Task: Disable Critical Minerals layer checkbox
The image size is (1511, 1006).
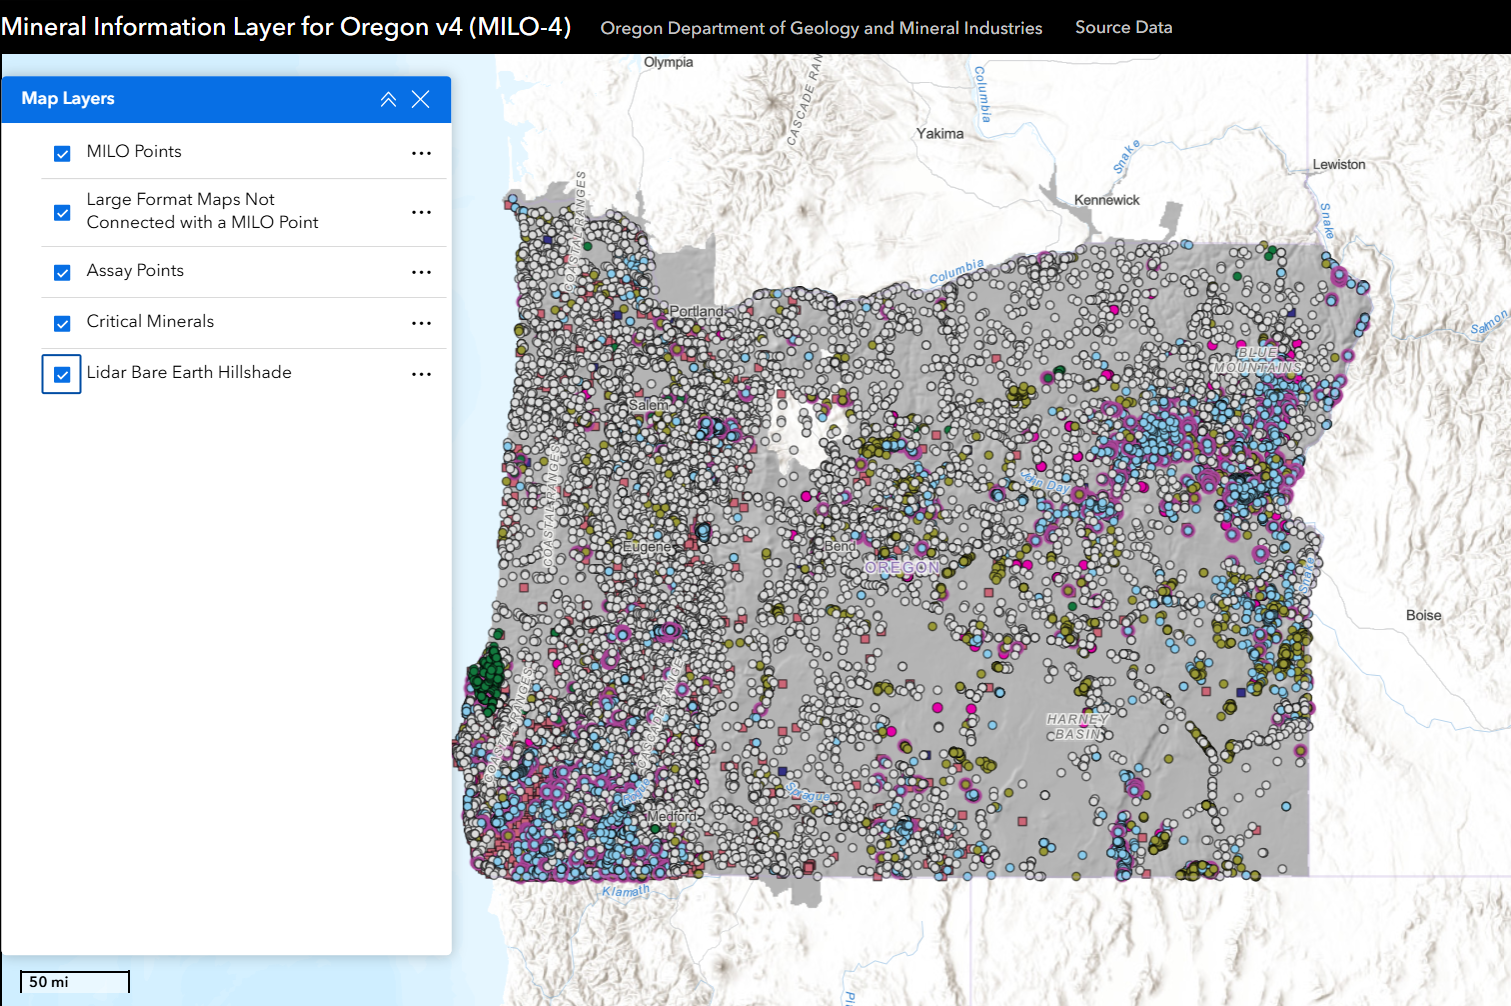Action: click(62, 323)
